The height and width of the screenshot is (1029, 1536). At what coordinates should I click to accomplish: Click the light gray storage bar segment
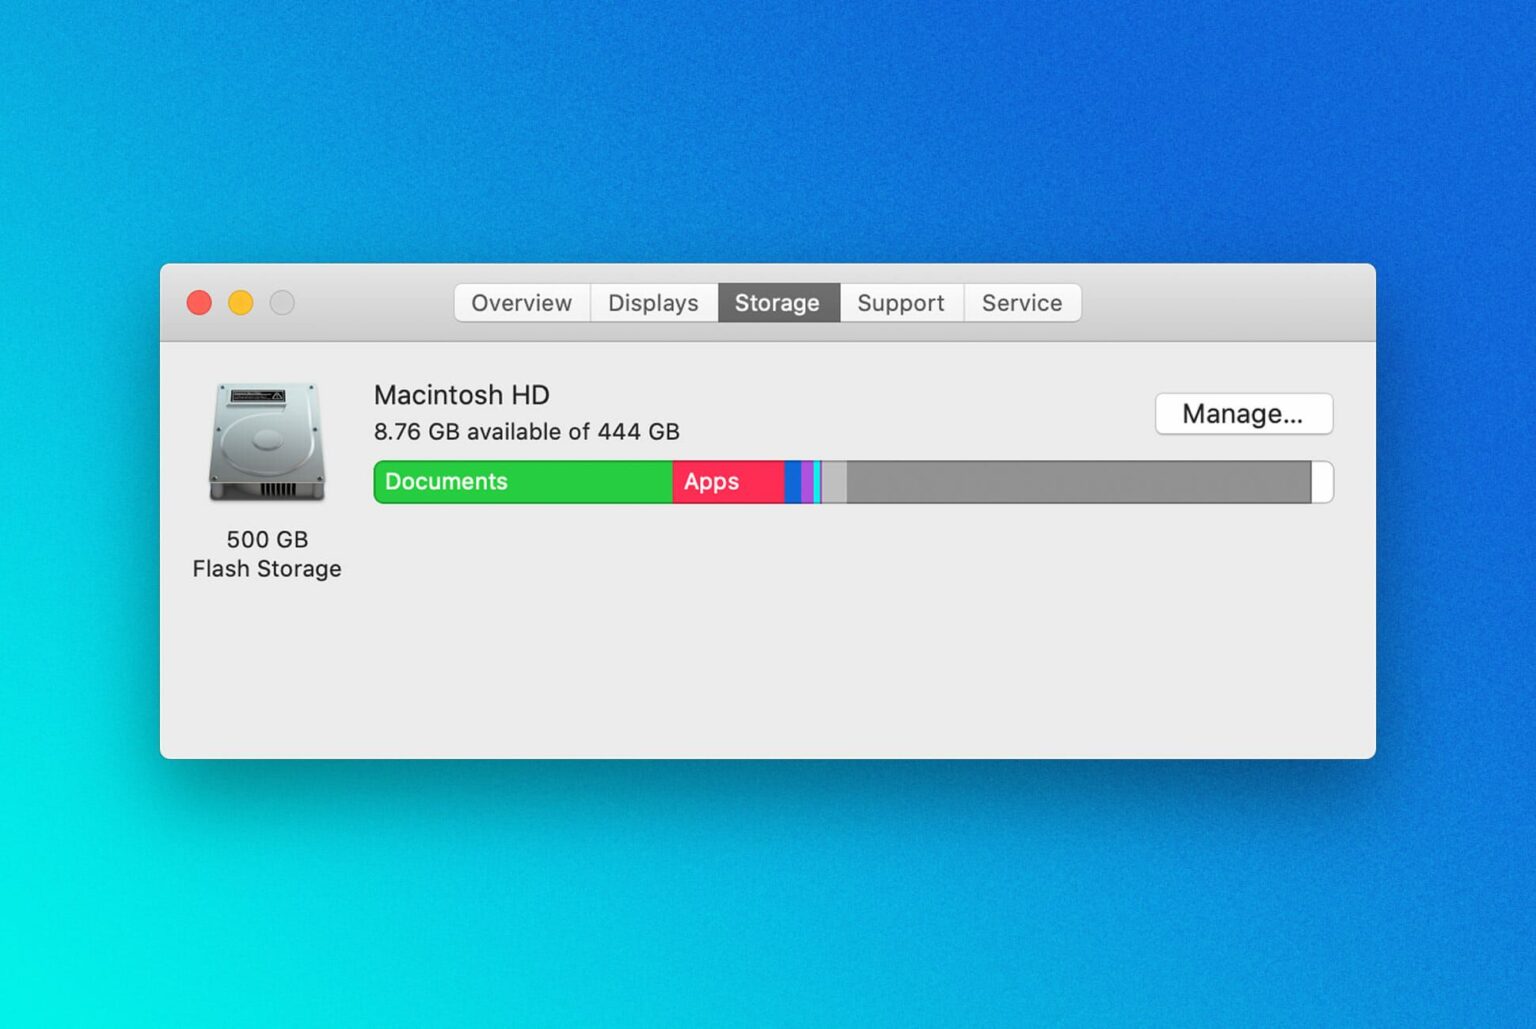click(x=834, y=482)
